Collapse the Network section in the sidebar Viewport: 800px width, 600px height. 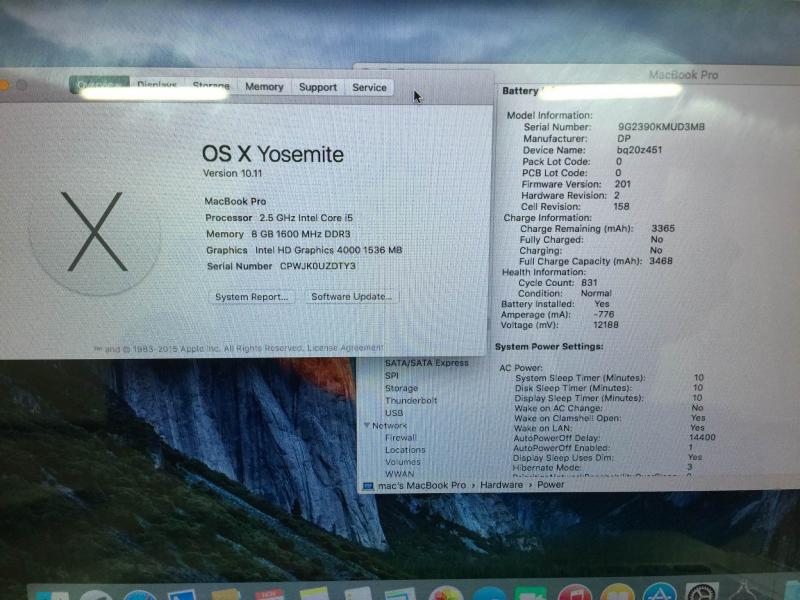pyautogui.click(x=367, y=425)
